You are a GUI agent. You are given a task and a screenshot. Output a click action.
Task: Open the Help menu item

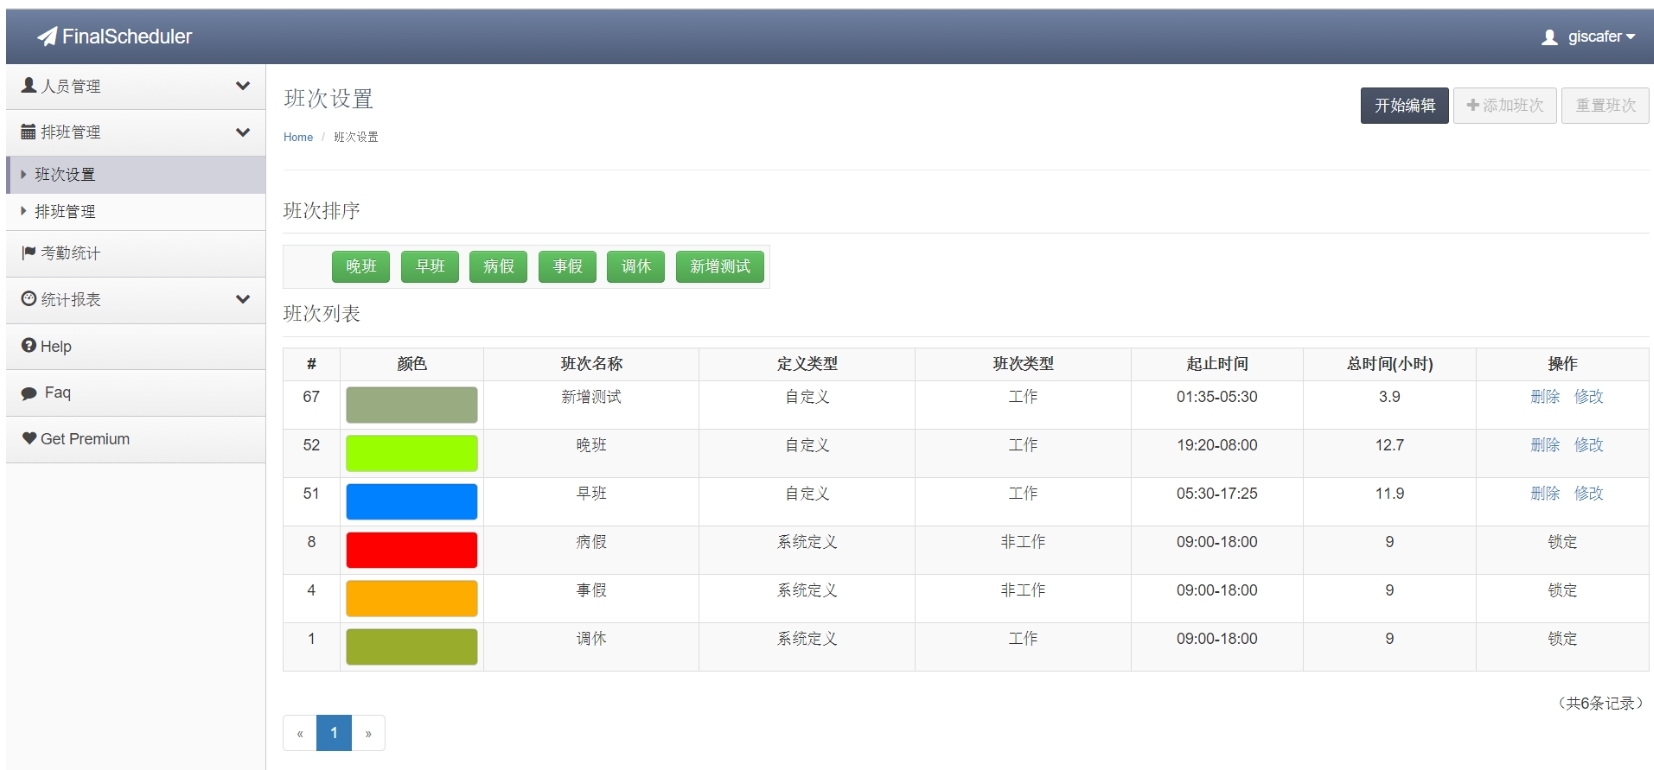point(136,346)
